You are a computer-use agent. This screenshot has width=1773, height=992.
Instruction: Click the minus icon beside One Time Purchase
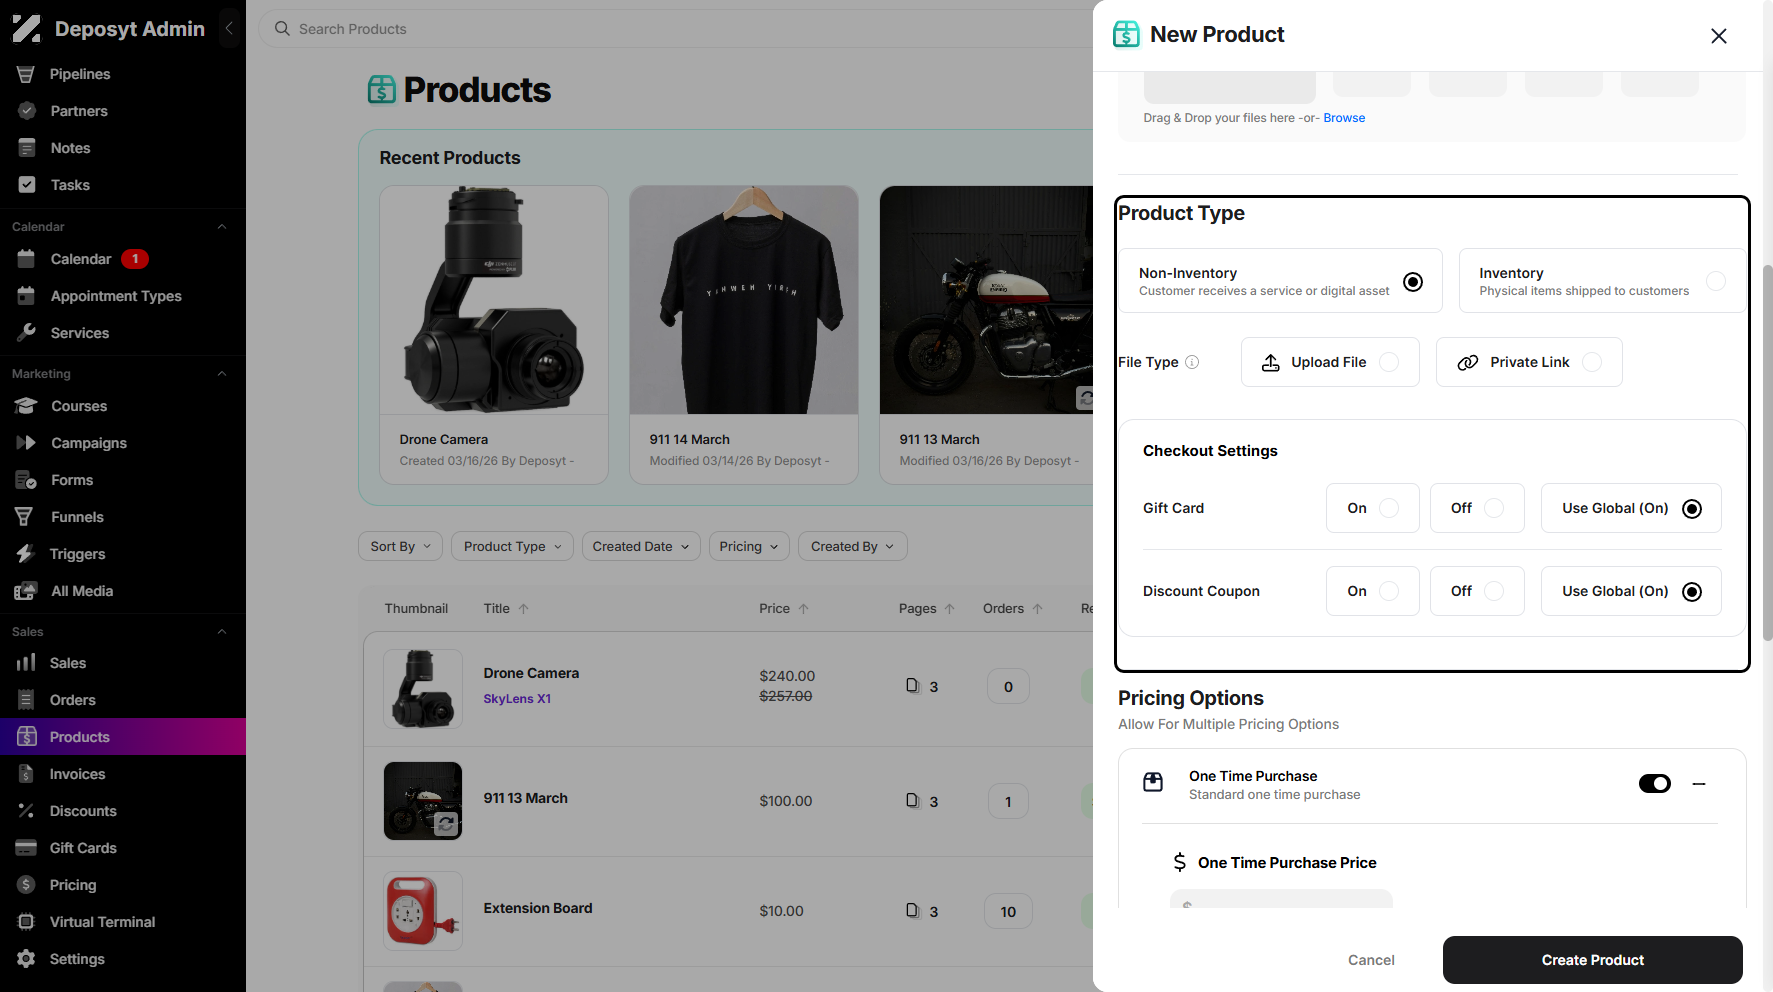(x=1699, y=784)
